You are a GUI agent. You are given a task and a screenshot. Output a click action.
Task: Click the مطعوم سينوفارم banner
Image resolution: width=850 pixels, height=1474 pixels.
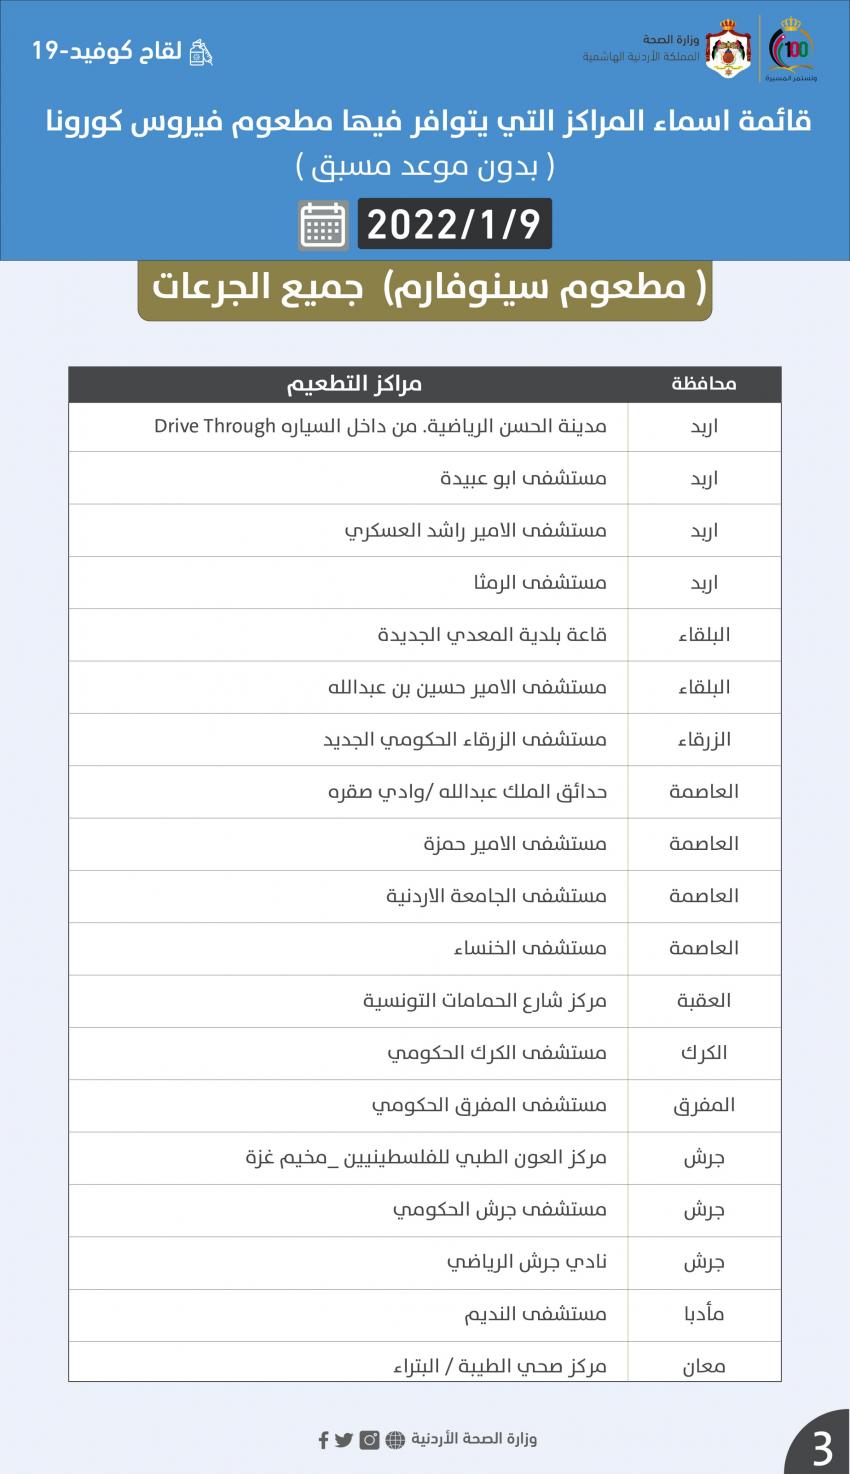click(425, 288)
